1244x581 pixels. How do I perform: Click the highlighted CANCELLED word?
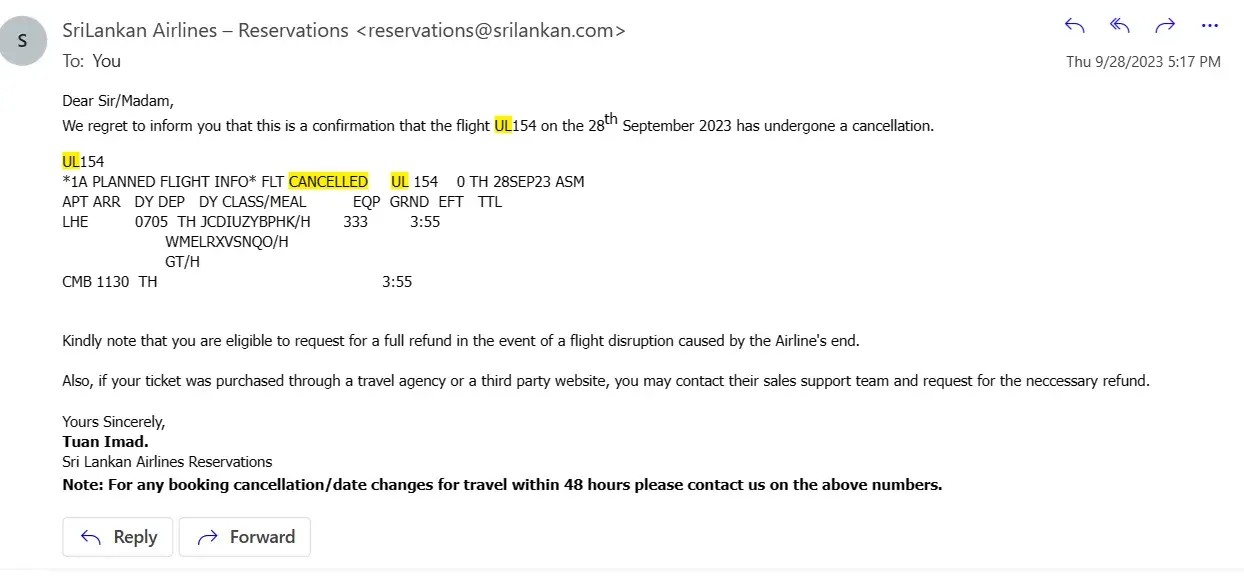[x=328, y=182]
